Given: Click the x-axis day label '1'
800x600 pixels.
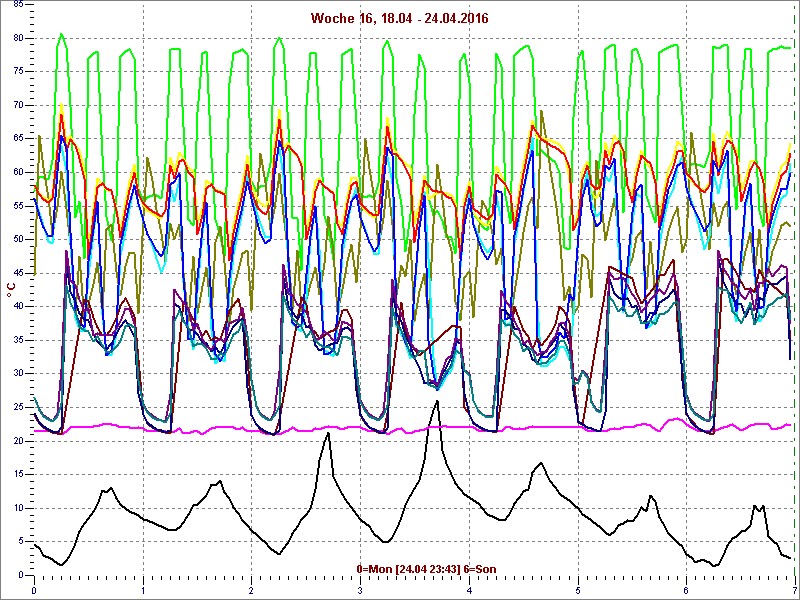Looking at the screenshot, I should click(x=143, y=591).
